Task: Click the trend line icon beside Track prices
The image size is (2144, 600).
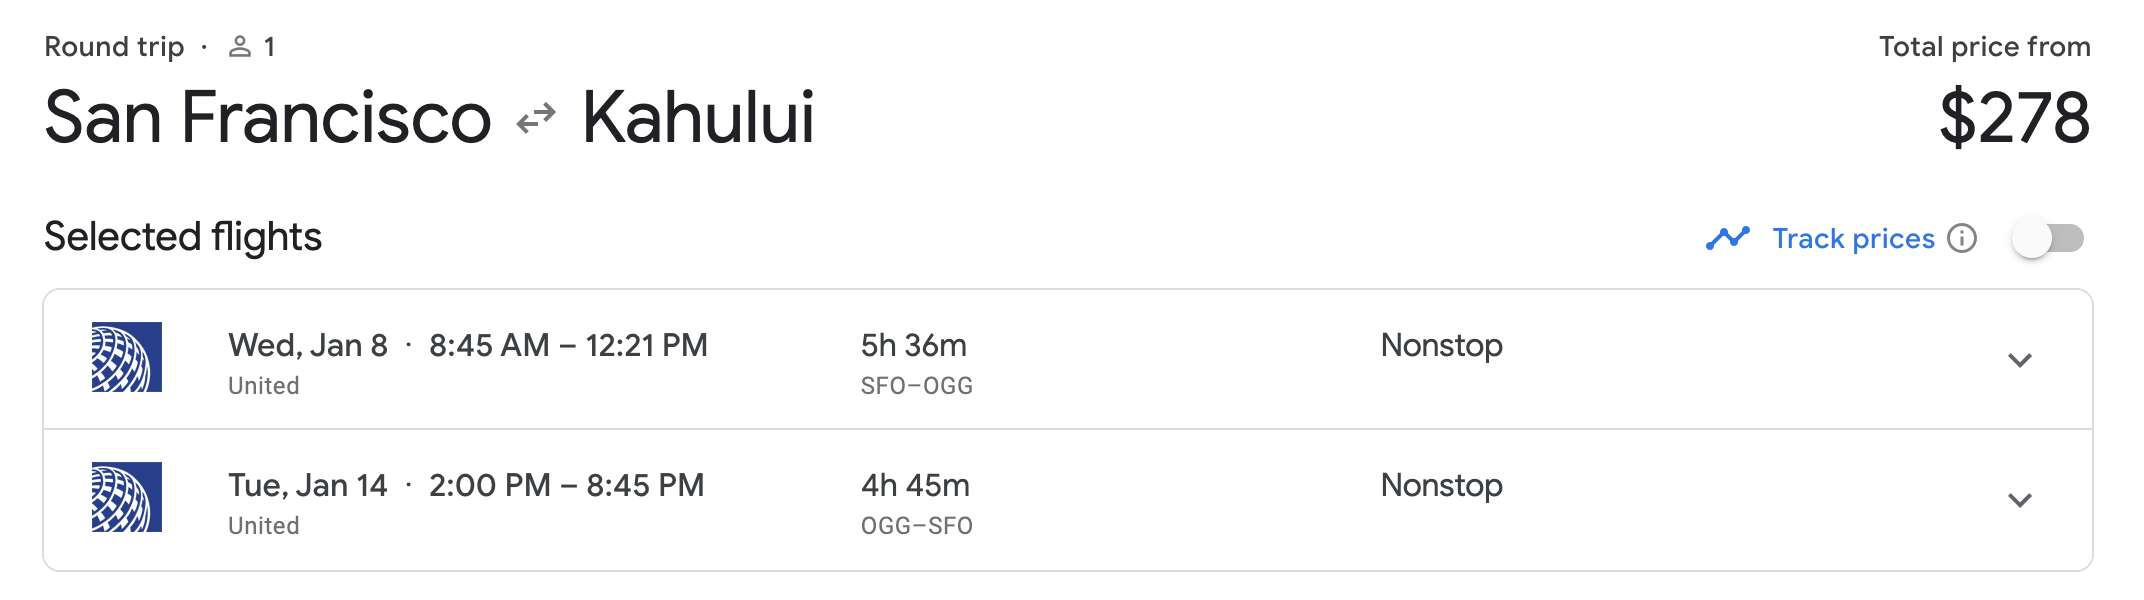Action: tap(1727, 238)
